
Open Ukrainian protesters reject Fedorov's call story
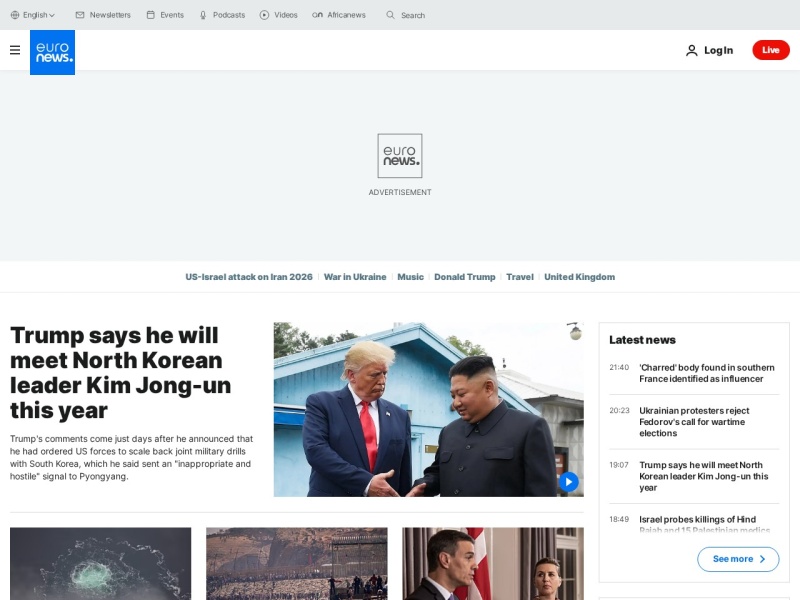pyautogui.click(x=694, y=422)
